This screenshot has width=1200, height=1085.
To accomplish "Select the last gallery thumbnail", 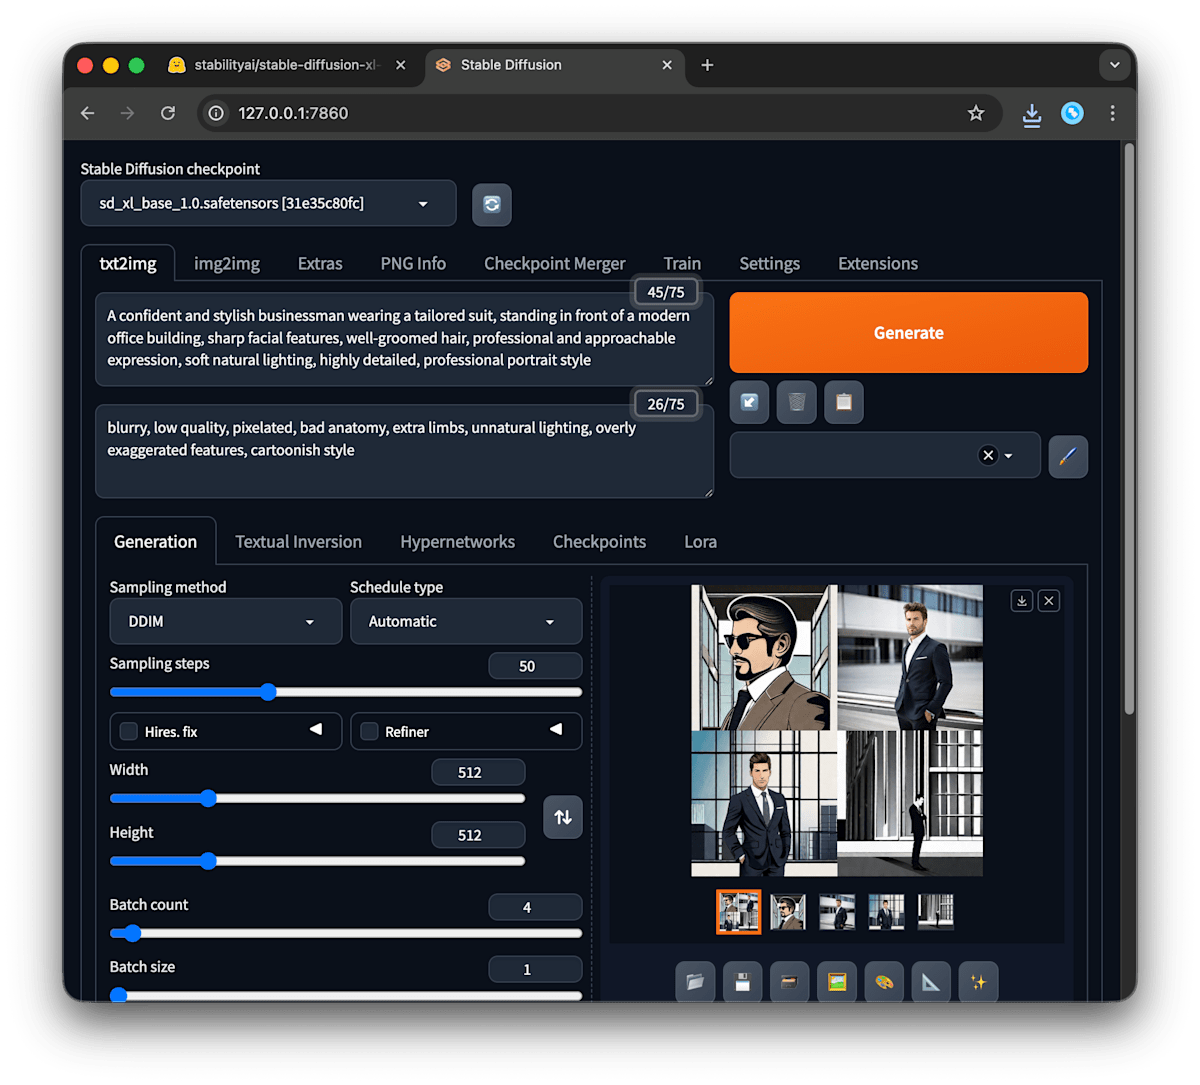I will click(935, 912).
